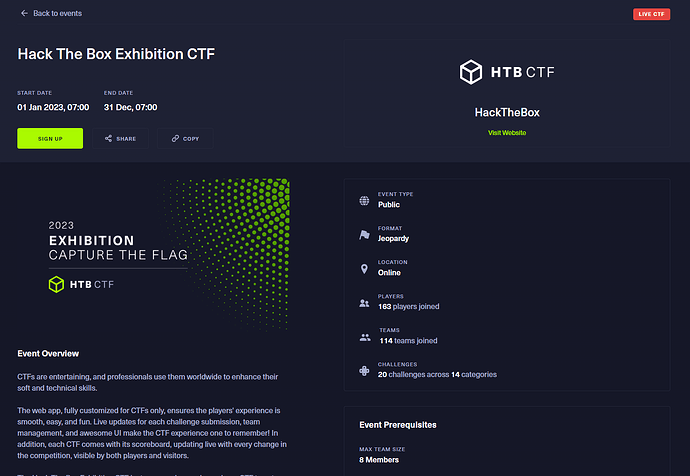Click the 114 teams joined text
The height and width of the screenshot is (476, 690).
click(x=409, y=341)
